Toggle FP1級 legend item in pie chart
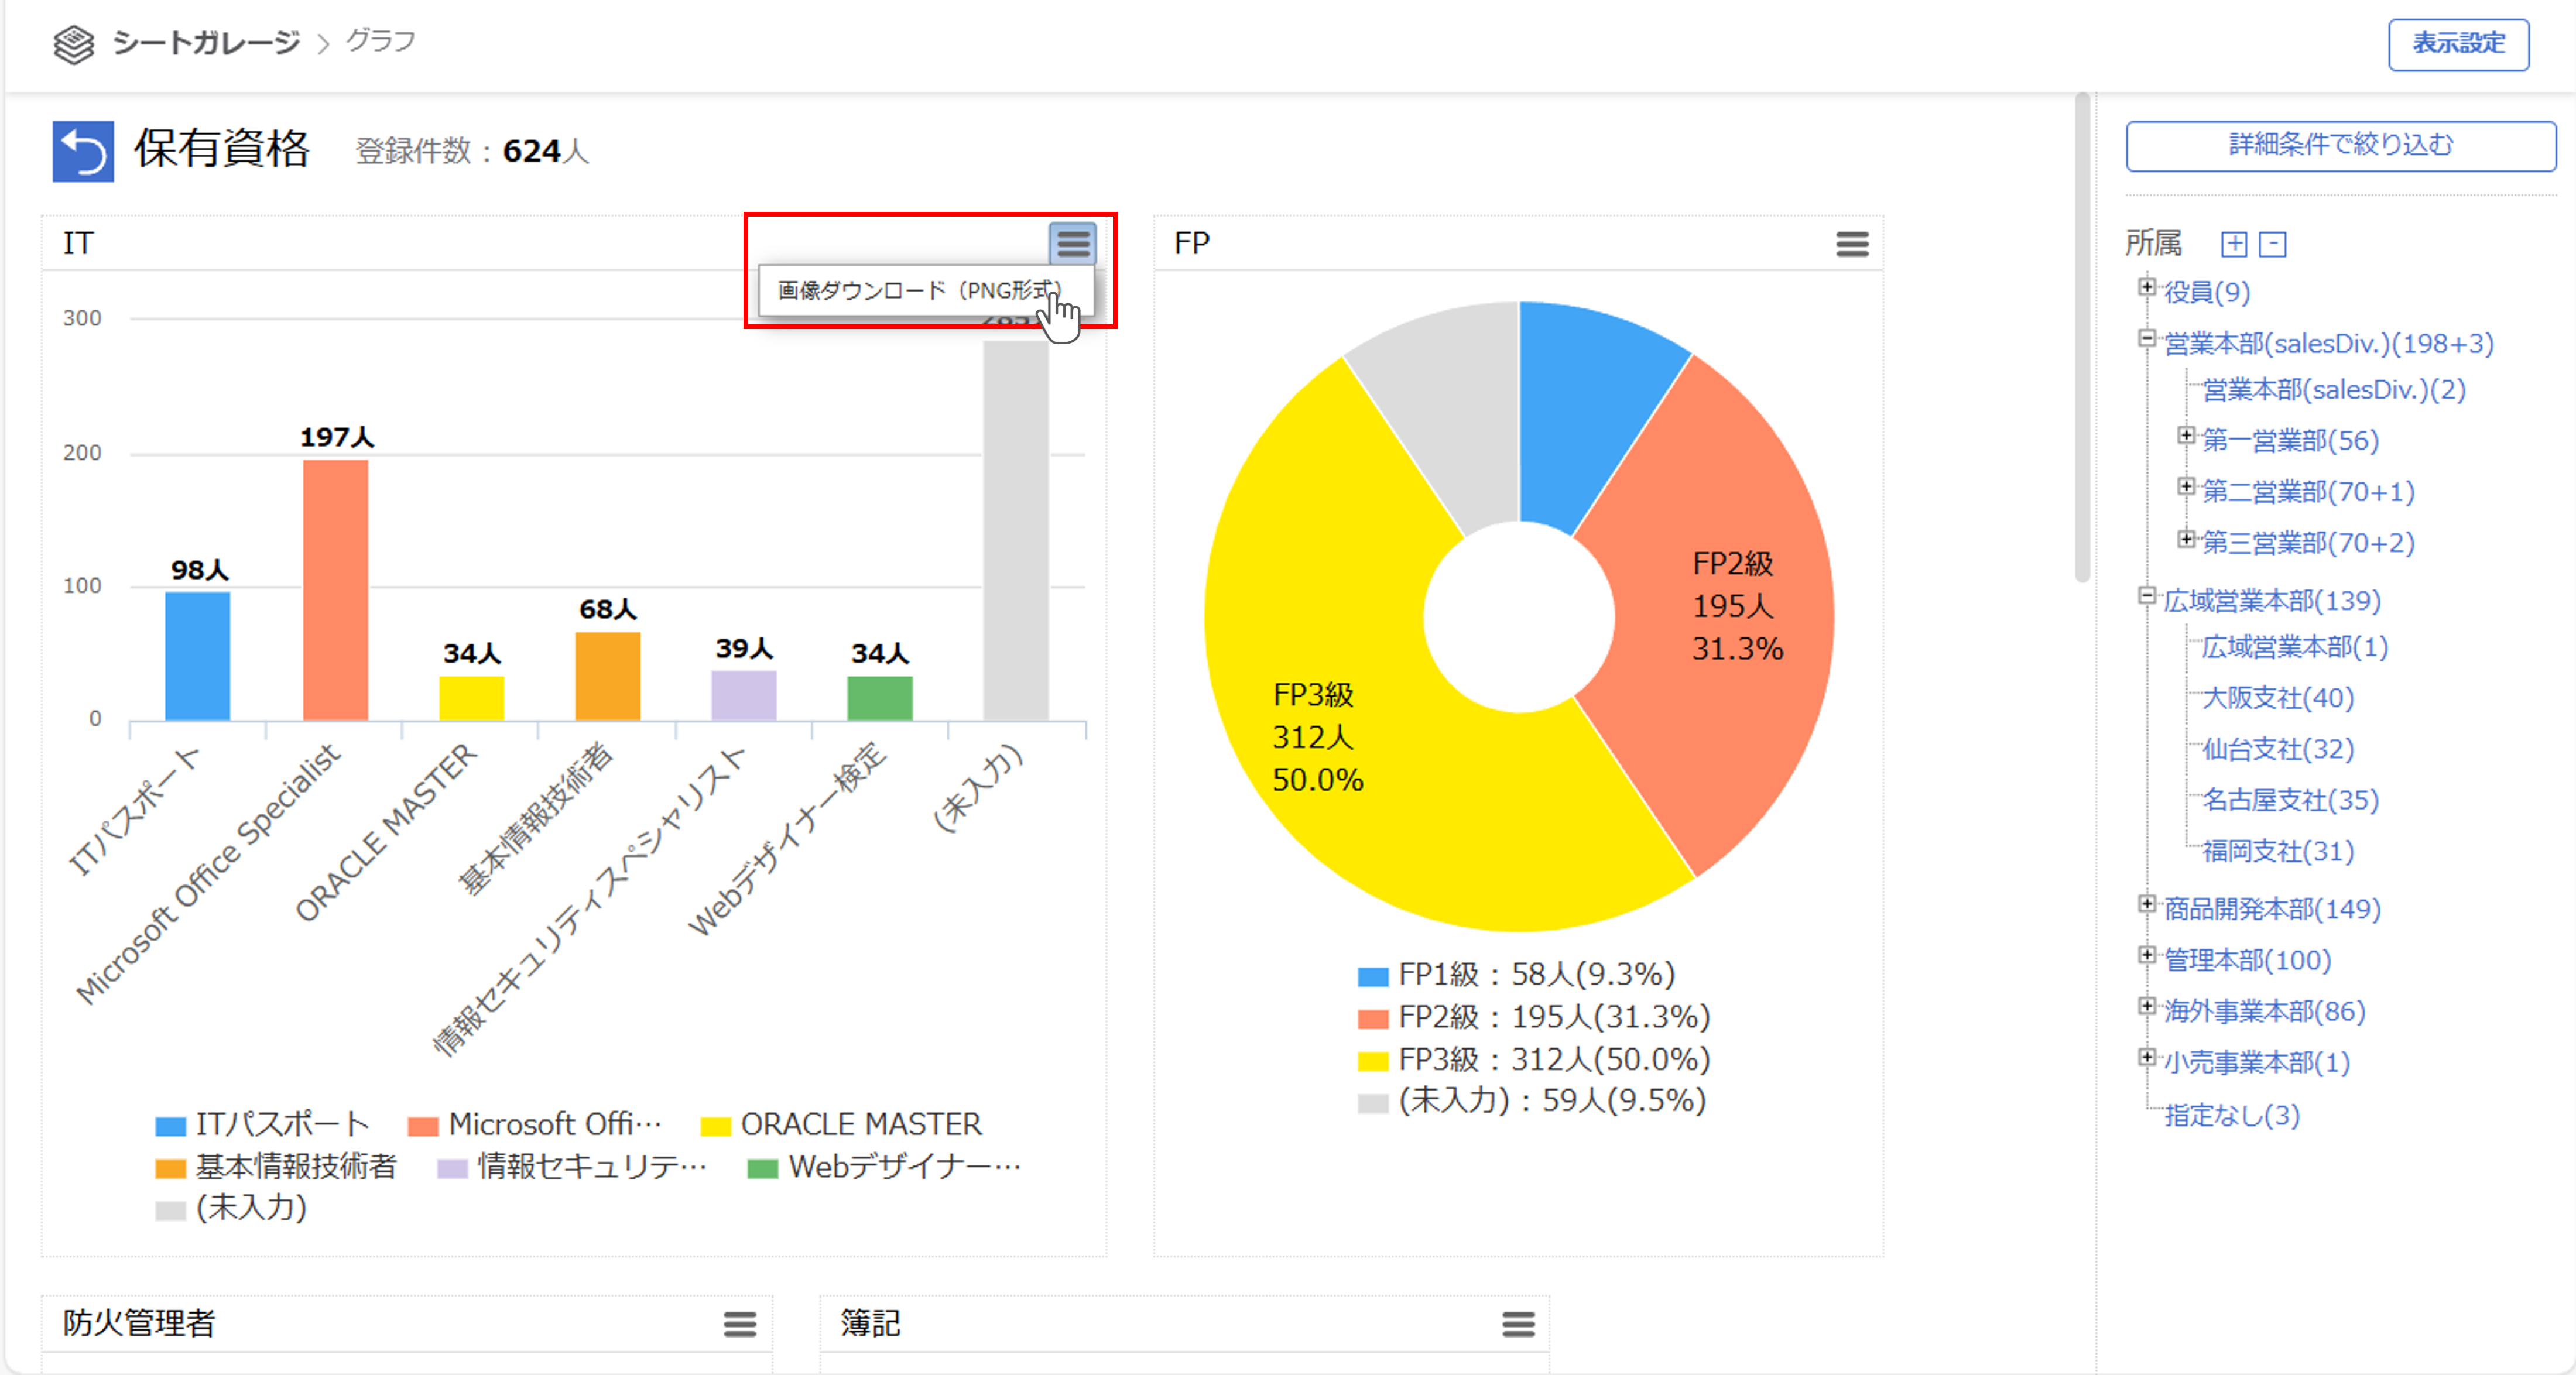 click(1515, 974)
